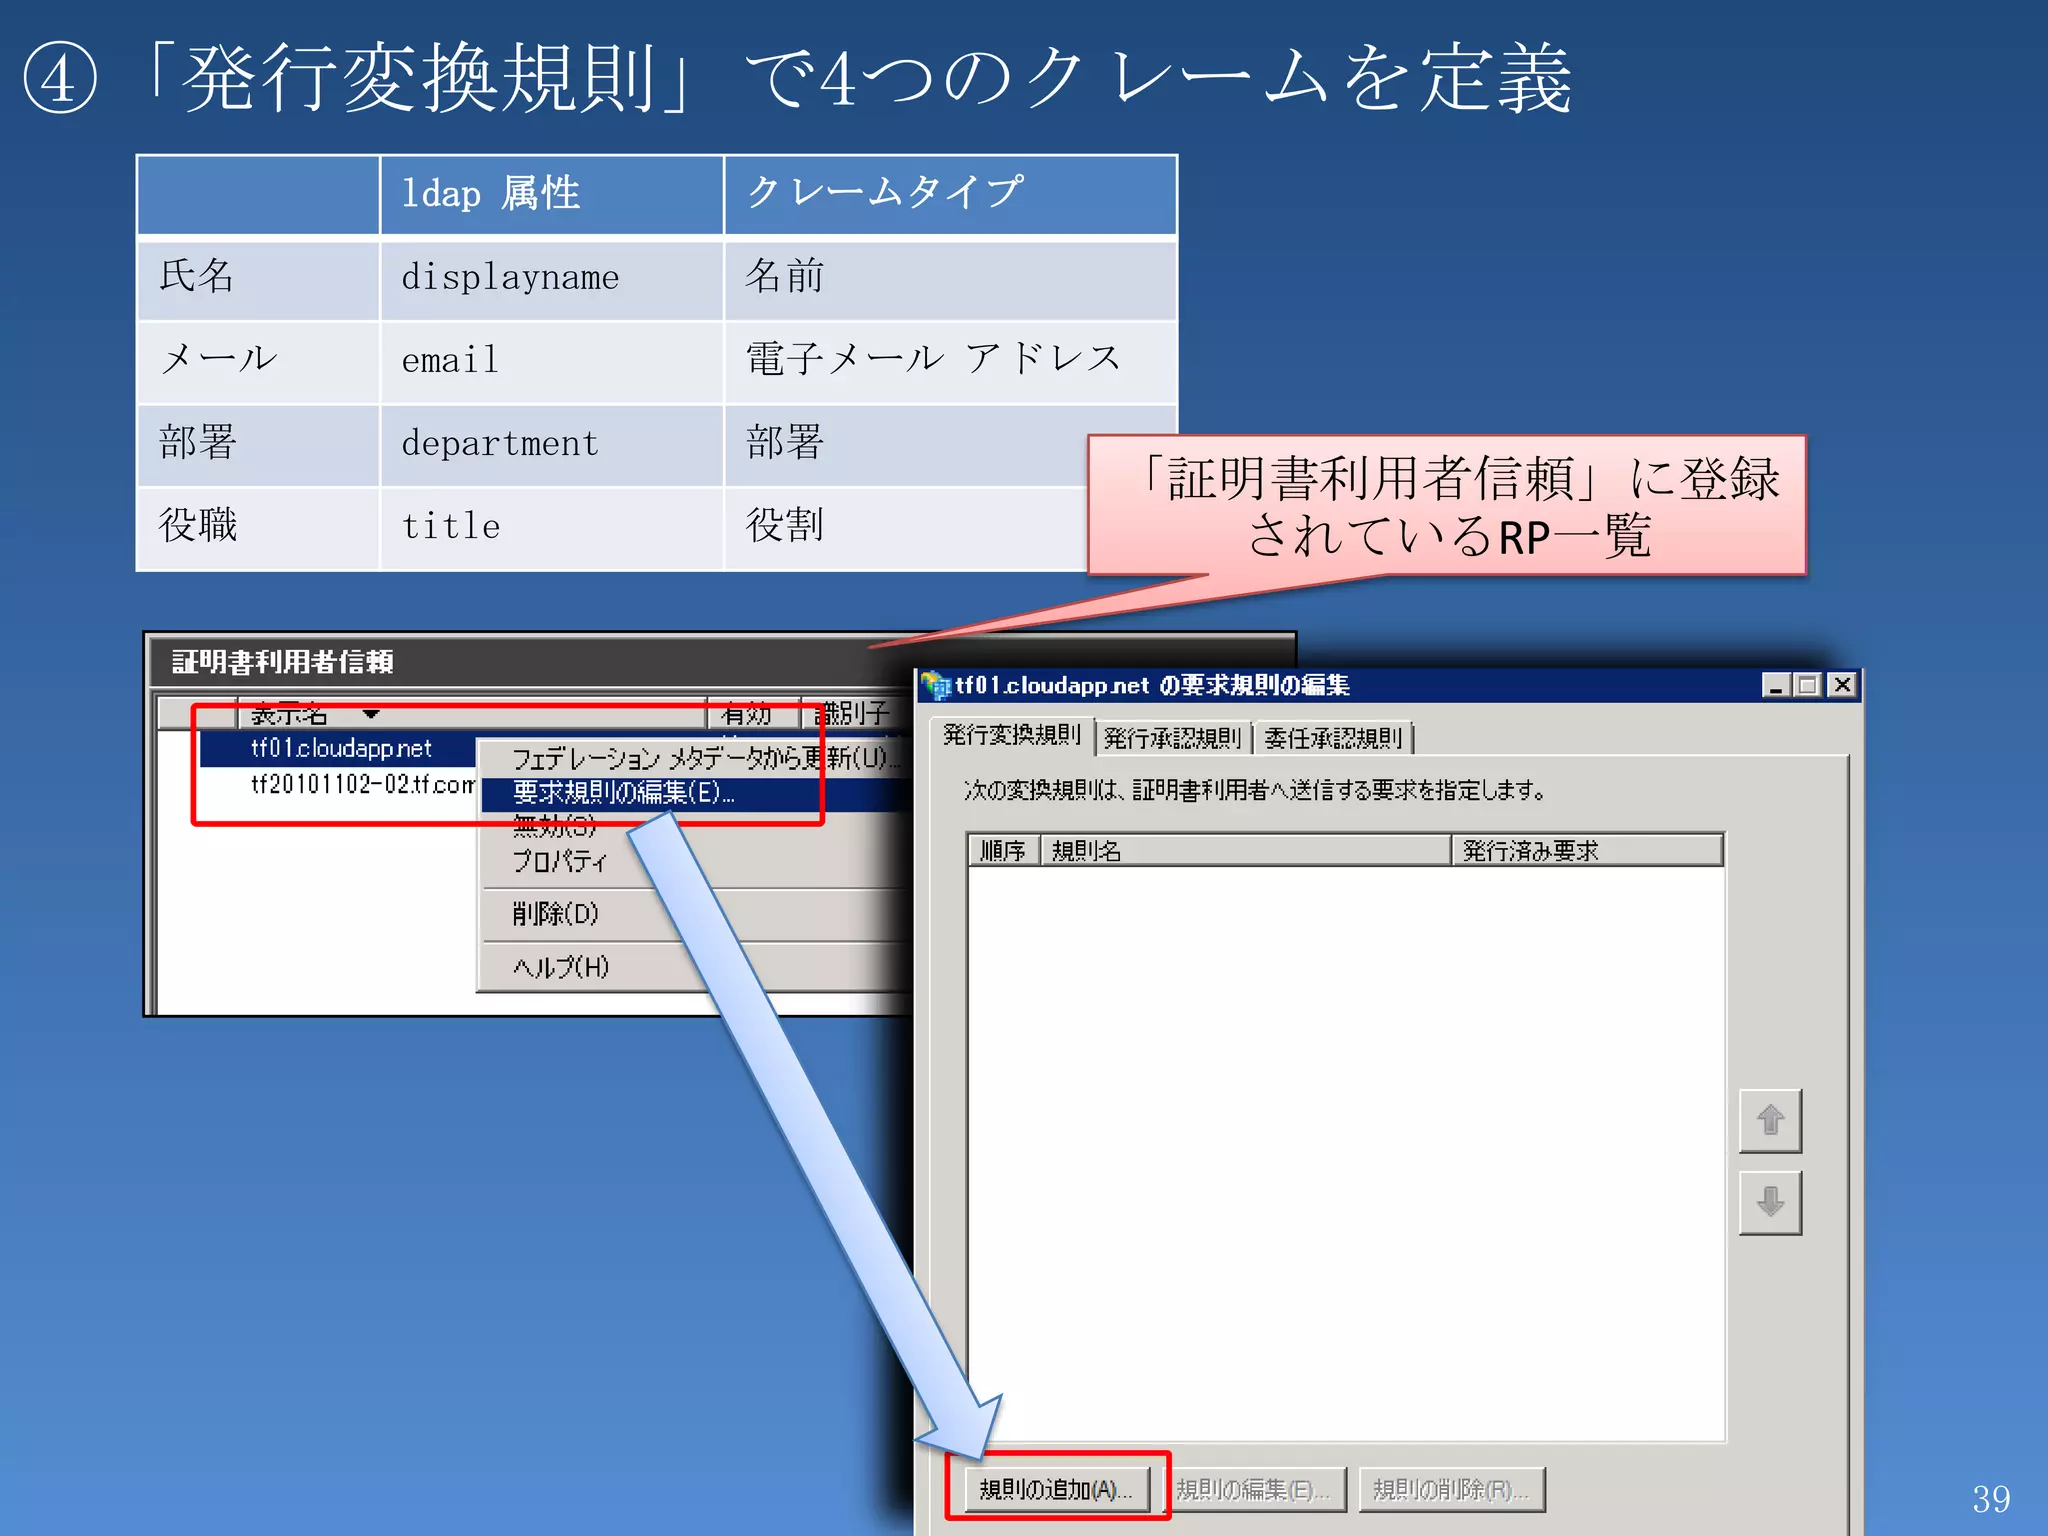Click the 発行済み要求 column header
The height and width of the screenshot is (1536, 2048).
1587,851
